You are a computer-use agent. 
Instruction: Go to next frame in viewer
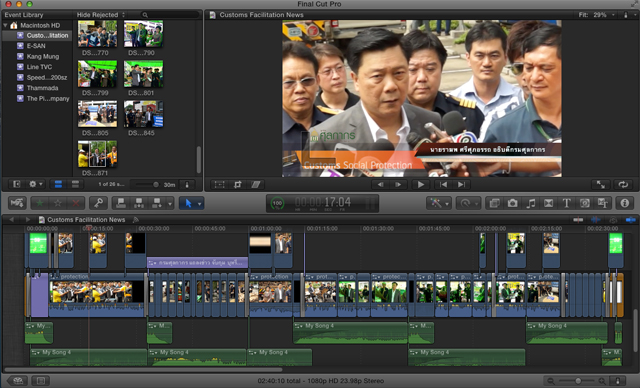[398, 185]
